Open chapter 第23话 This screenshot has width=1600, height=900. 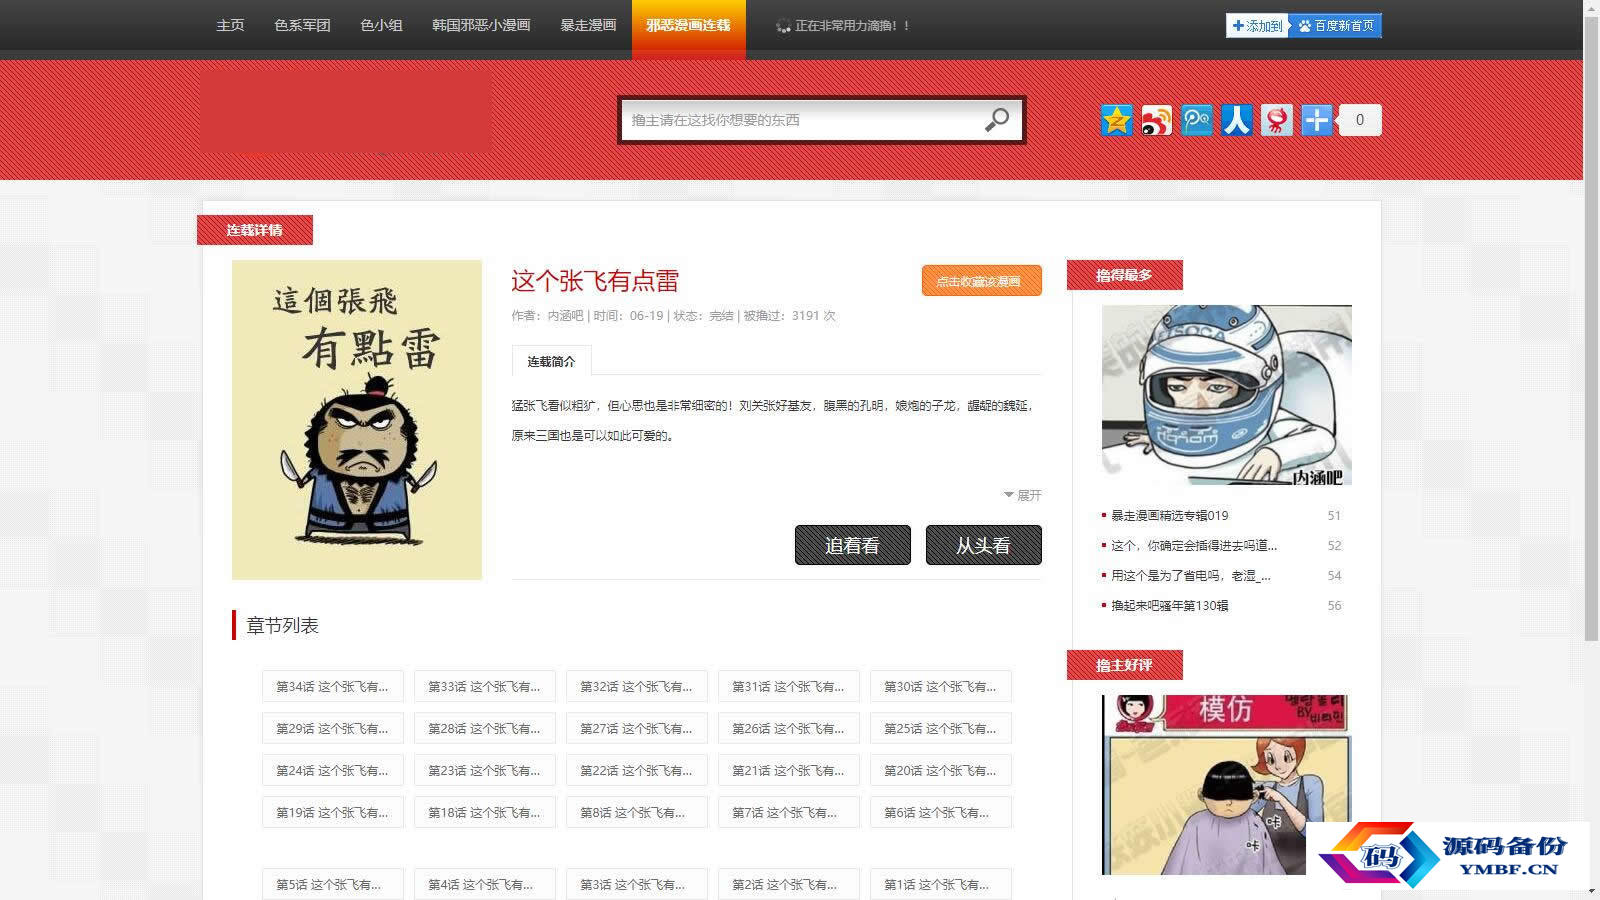(485, 770)
